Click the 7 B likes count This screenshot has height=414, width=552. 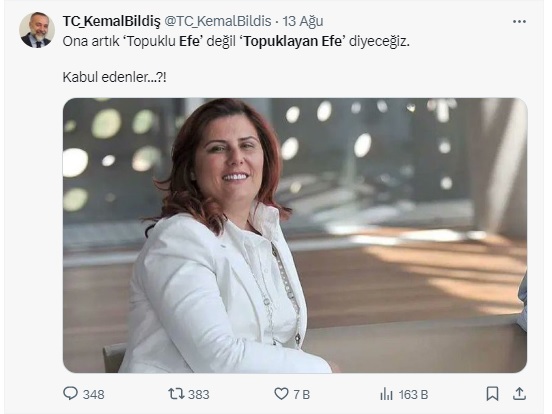[302, 394]
